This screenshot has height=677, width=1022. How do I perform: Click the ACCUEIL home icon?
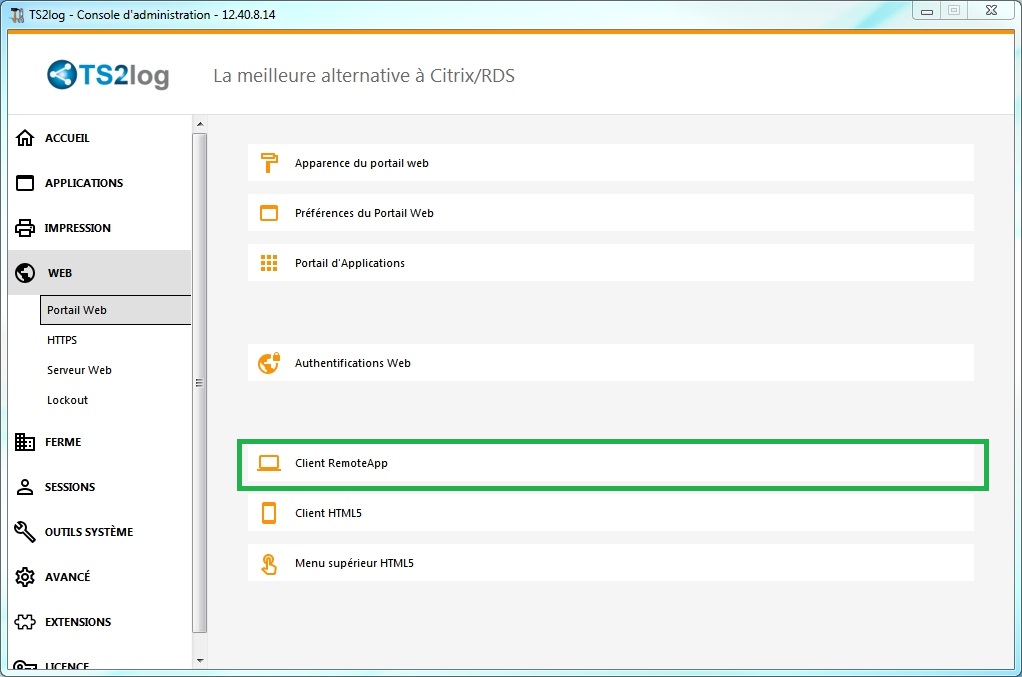pos(25,138)
